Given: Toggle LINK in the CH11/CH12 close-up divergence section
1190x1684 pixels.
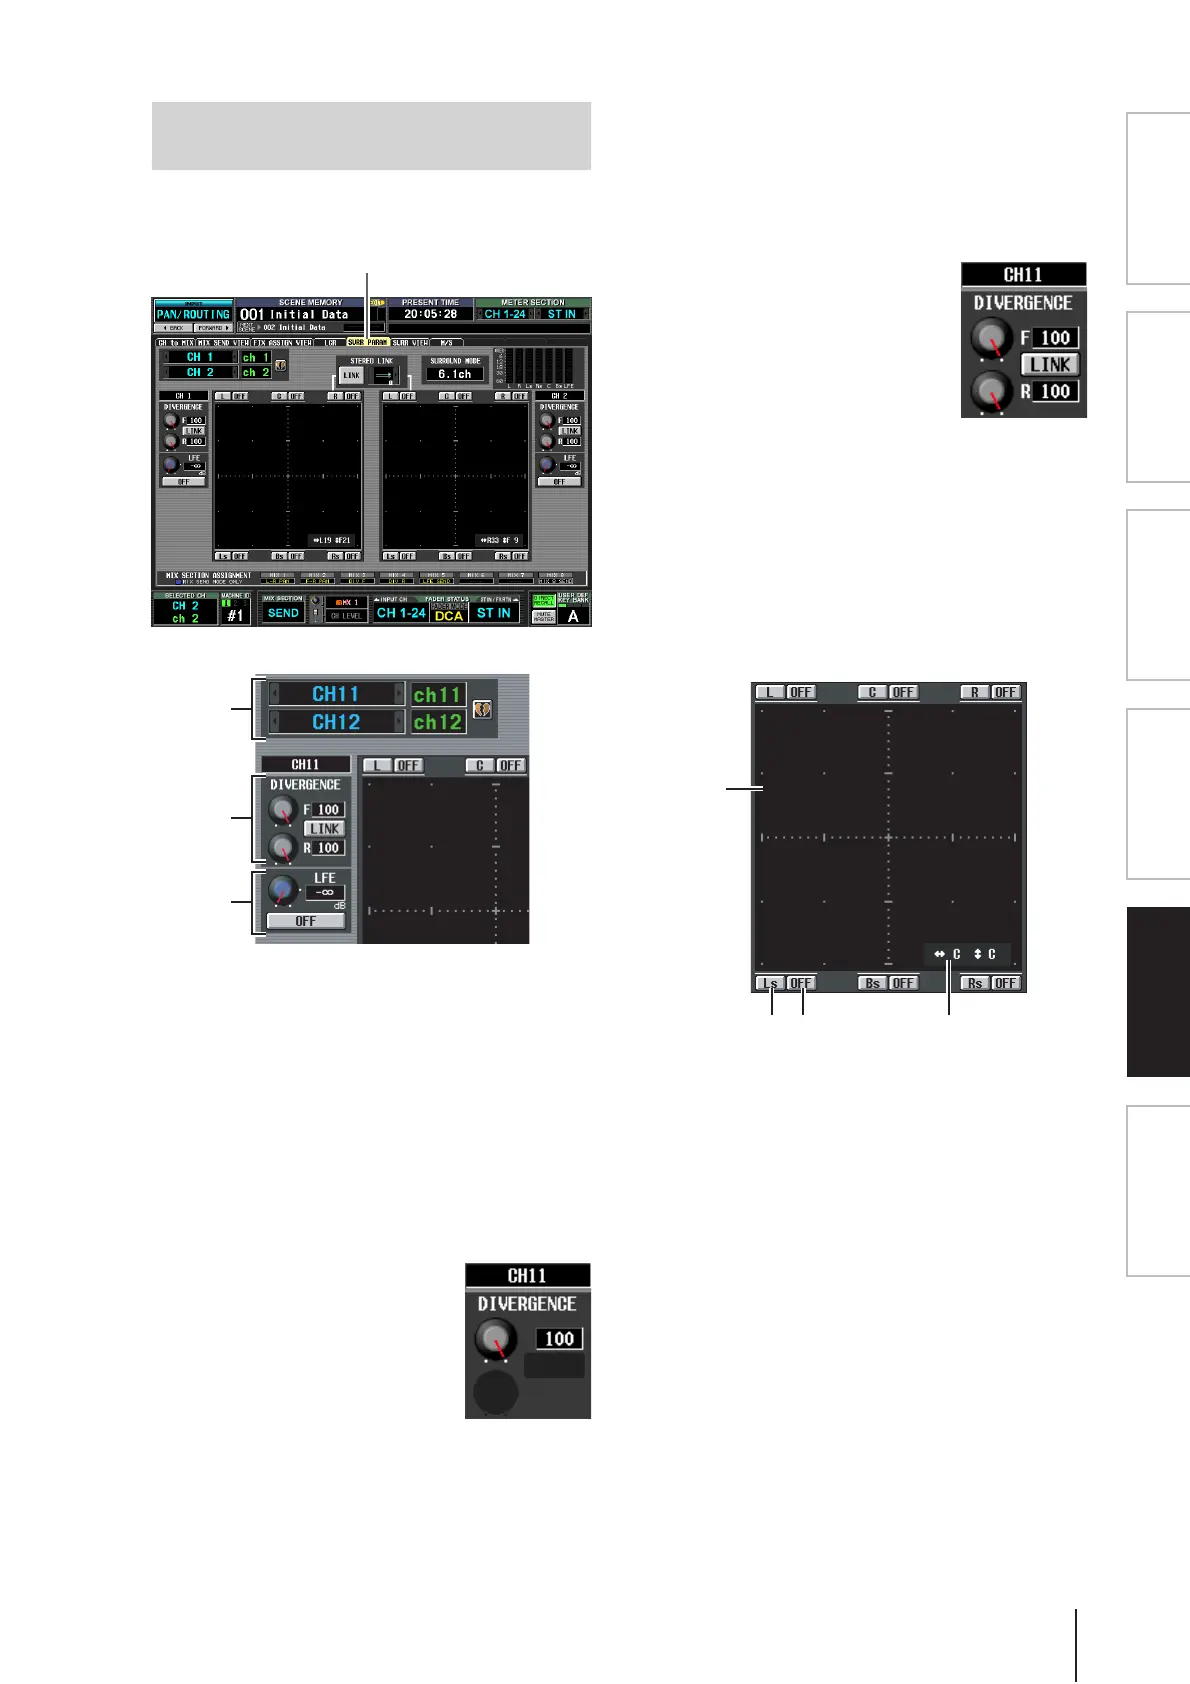Looking at the screenshot, I should [x=325, y=828].
